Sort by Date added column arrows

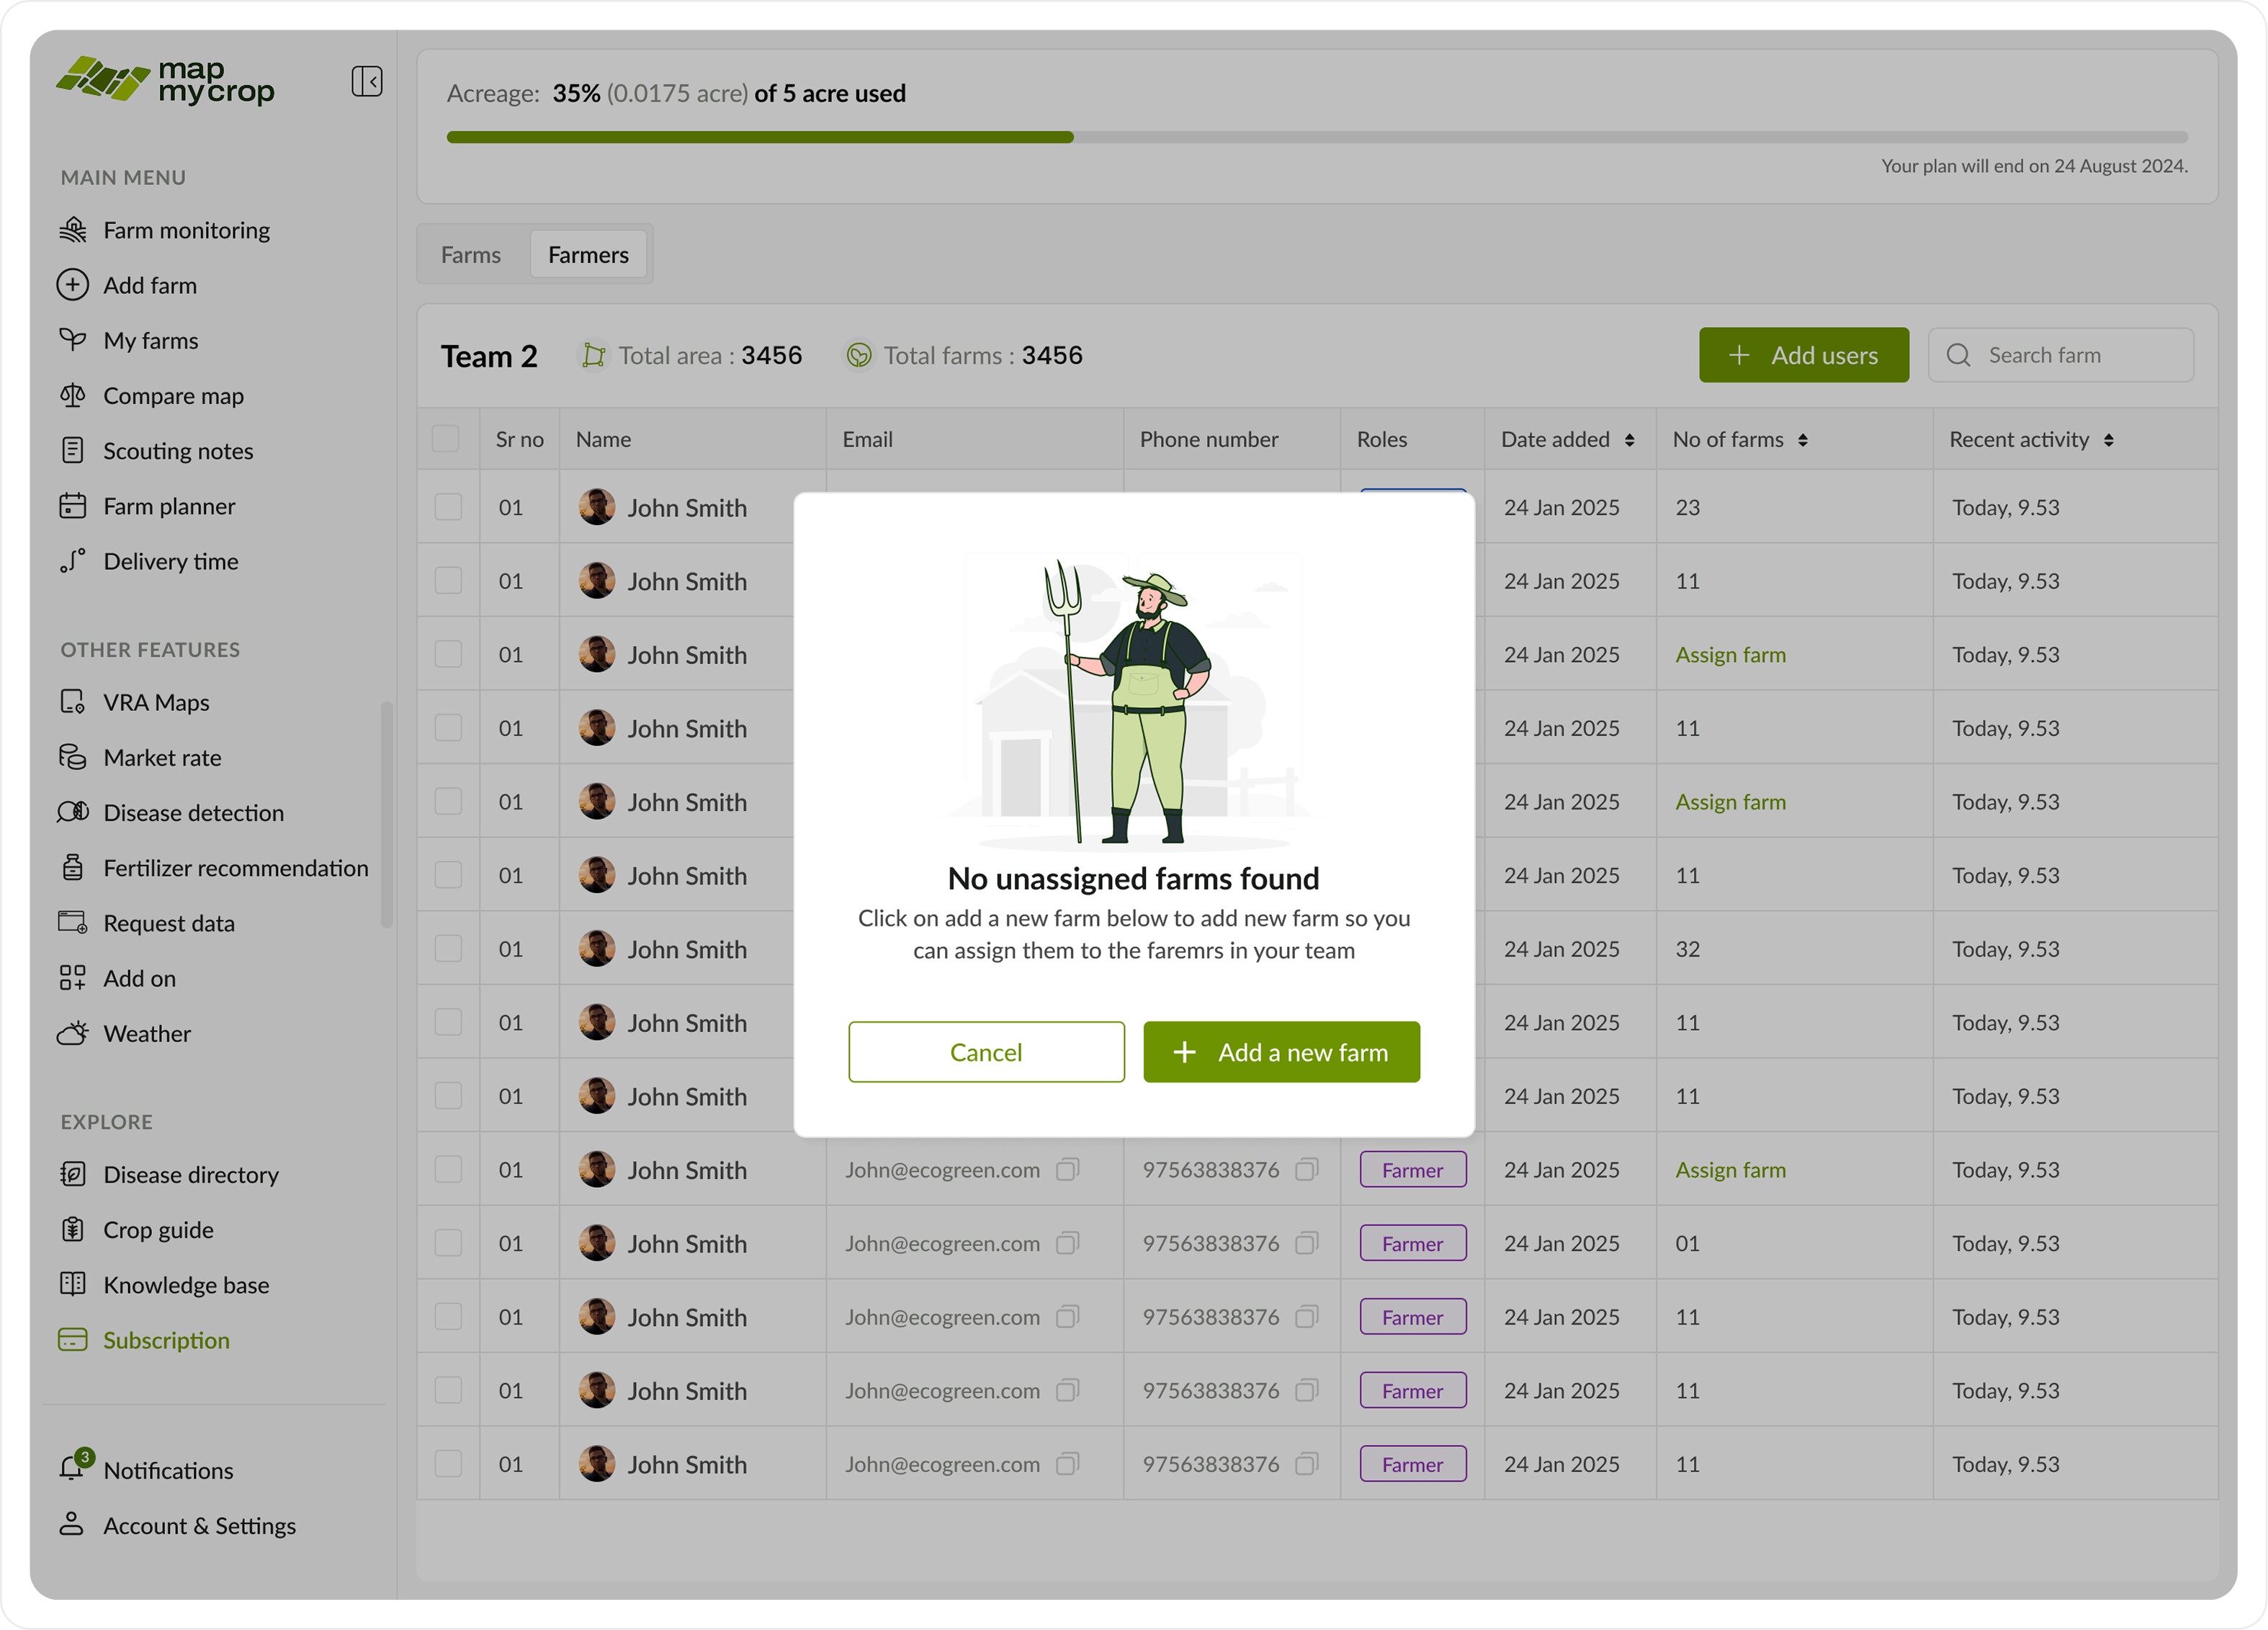tap(1629, 440)
